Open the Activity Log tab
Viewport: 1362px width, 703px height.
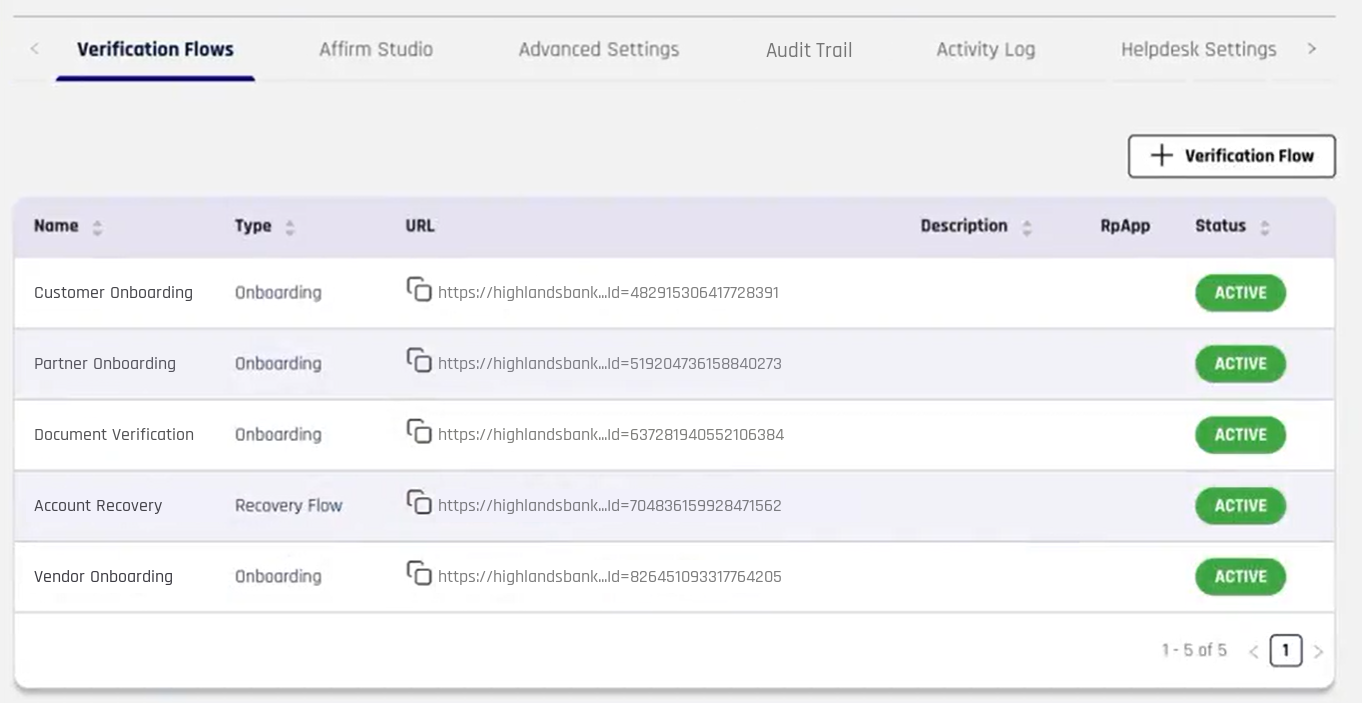coord(986,49)
